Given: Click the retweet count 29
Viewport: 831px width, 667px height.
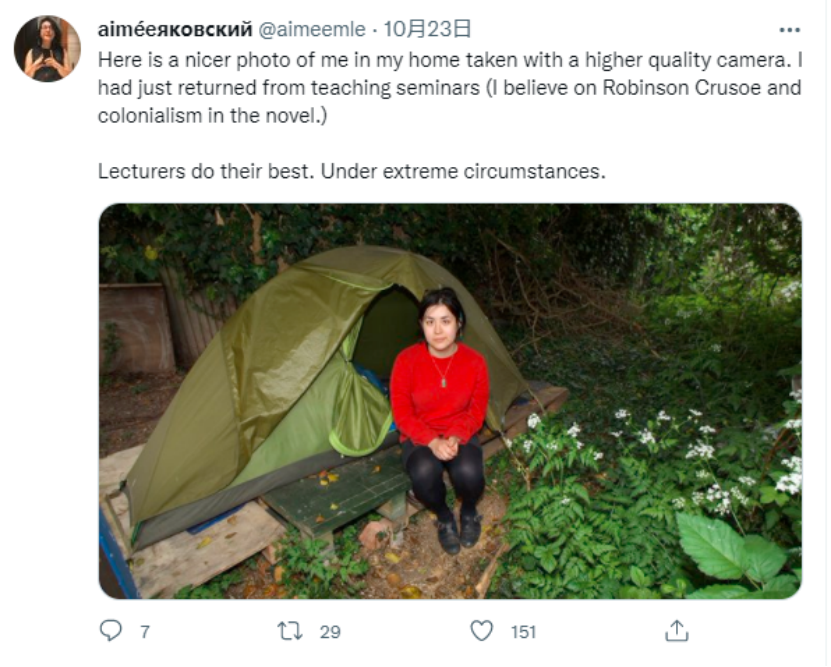Looking at the screenshot, I should tap(330, 632).
